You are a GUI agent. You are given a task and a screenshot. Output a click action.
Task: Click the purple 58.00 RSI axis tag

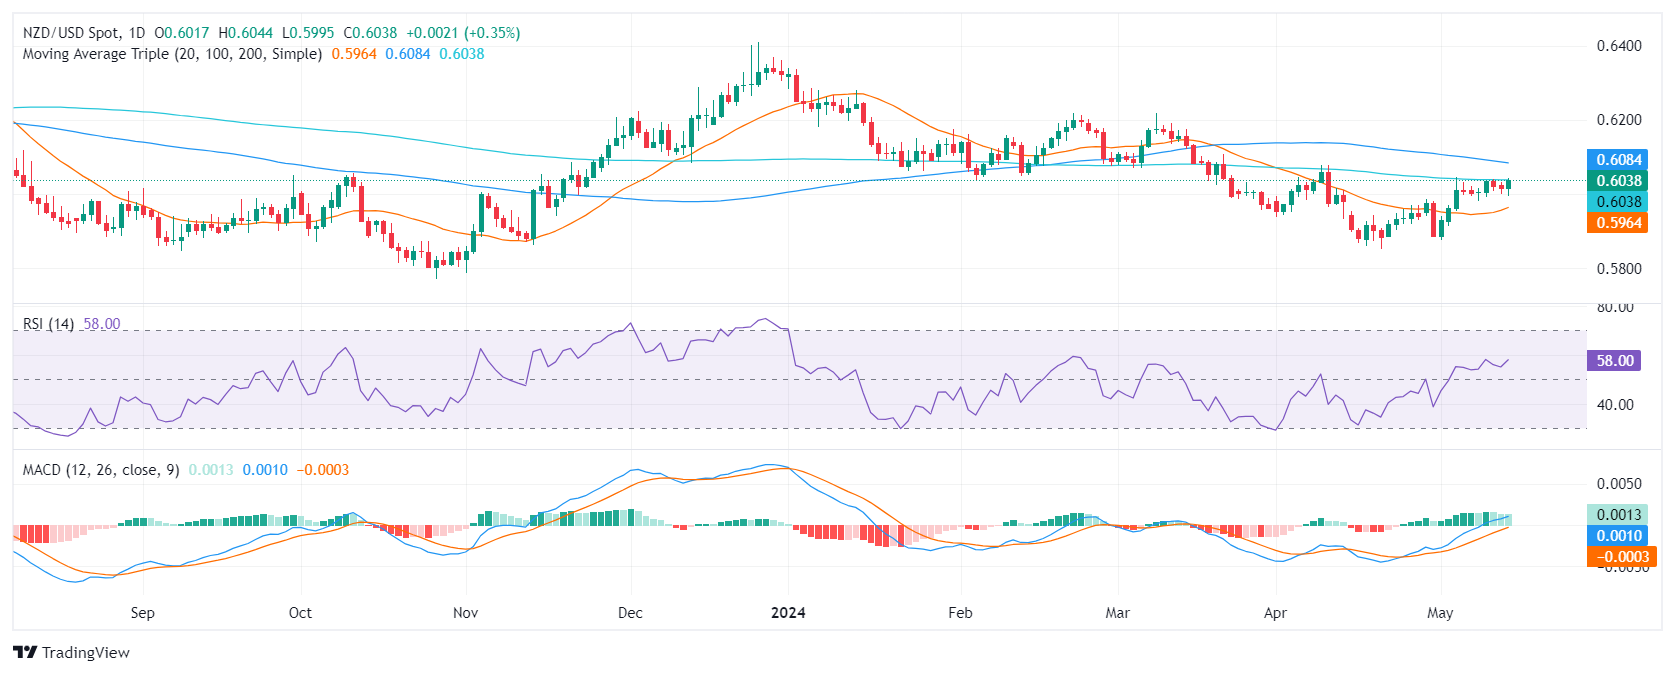click(1614, 361)
